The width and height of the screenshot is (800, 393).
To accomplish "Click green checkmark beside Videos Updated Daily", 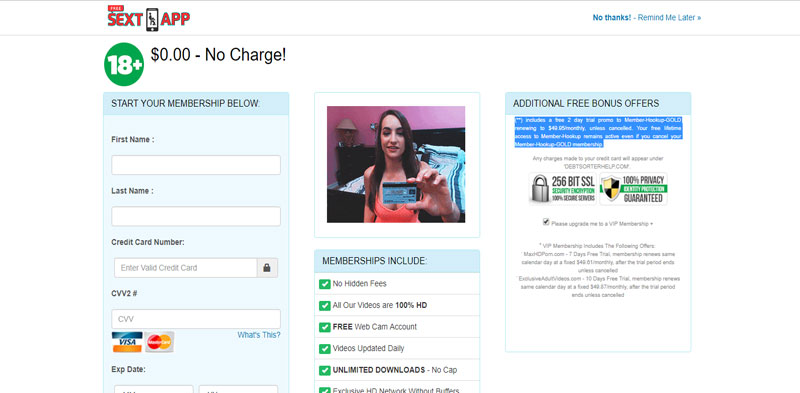I will (x=324, y=349).
